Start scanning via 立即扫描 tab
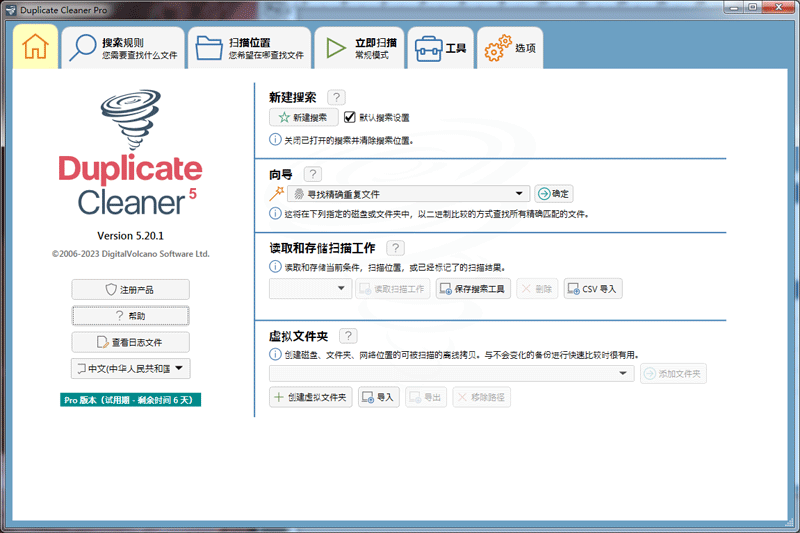 [x=360, y=48]
